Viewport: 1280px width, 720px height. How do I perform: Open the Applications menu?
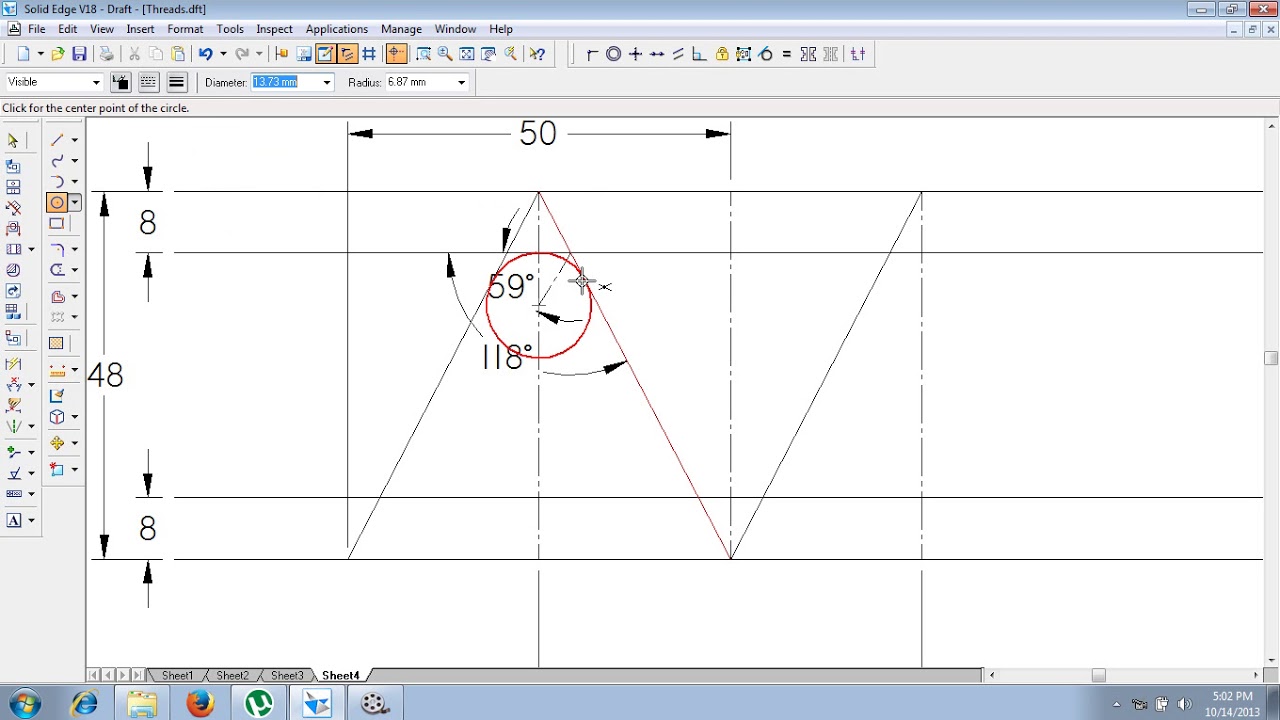coord(336,29)
